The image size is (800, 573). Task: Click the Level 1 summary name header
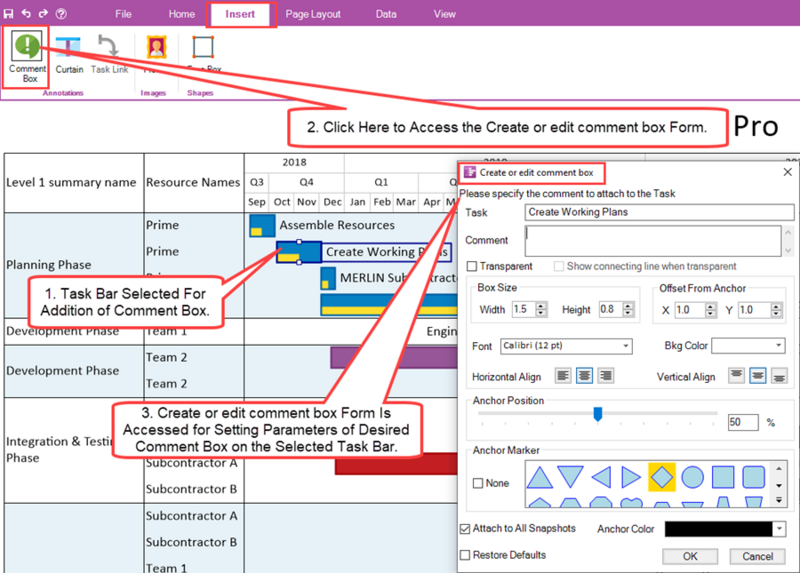click(x=71, y=183)
